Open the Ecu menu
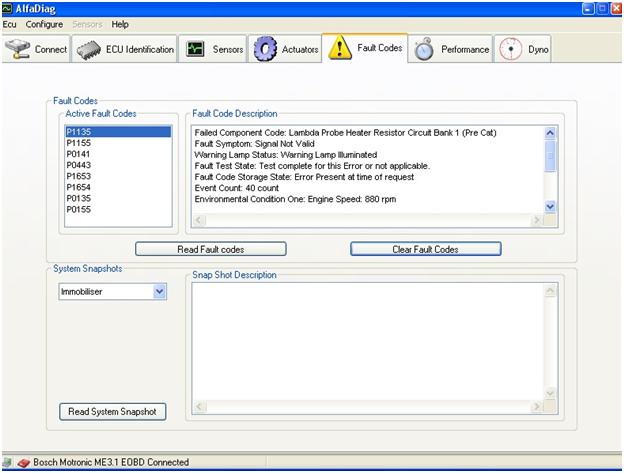Image resolution: width=624 pixels, height=473 pixels. click(10, 24)
